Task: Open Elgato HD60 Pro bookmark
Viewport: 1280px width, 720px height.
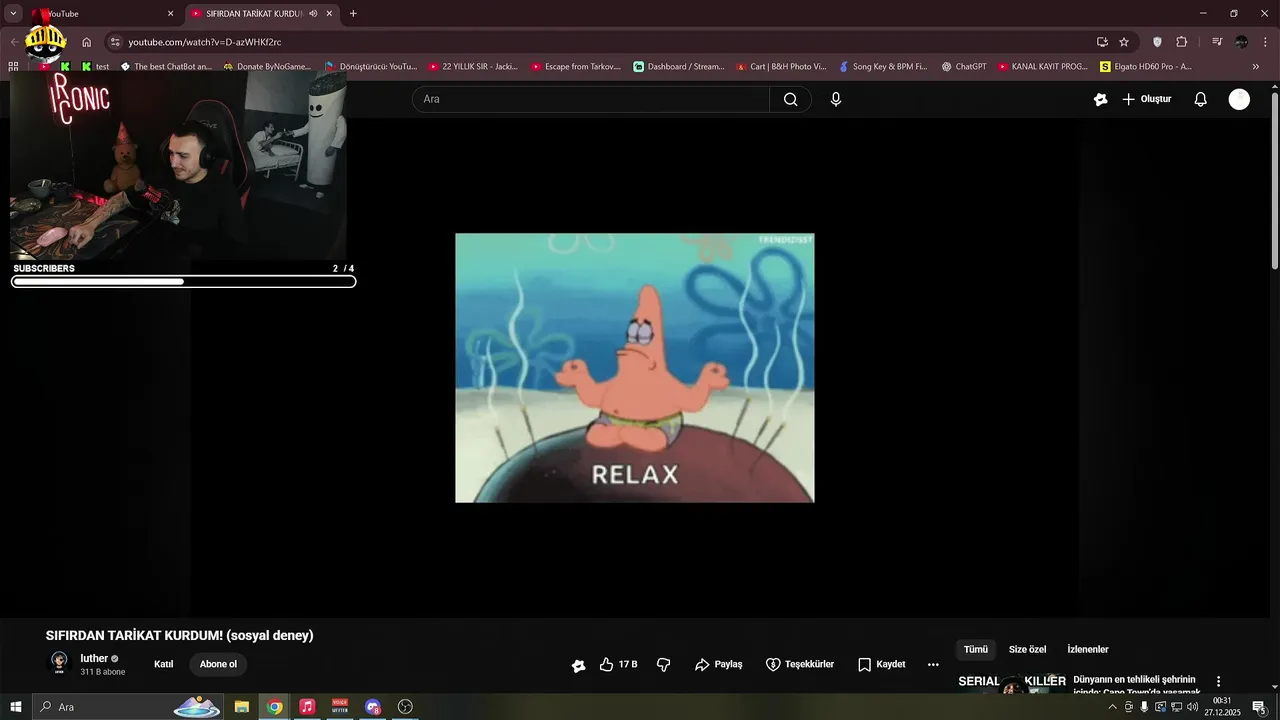Action: pyautogui.click(x=1146, y=67)
